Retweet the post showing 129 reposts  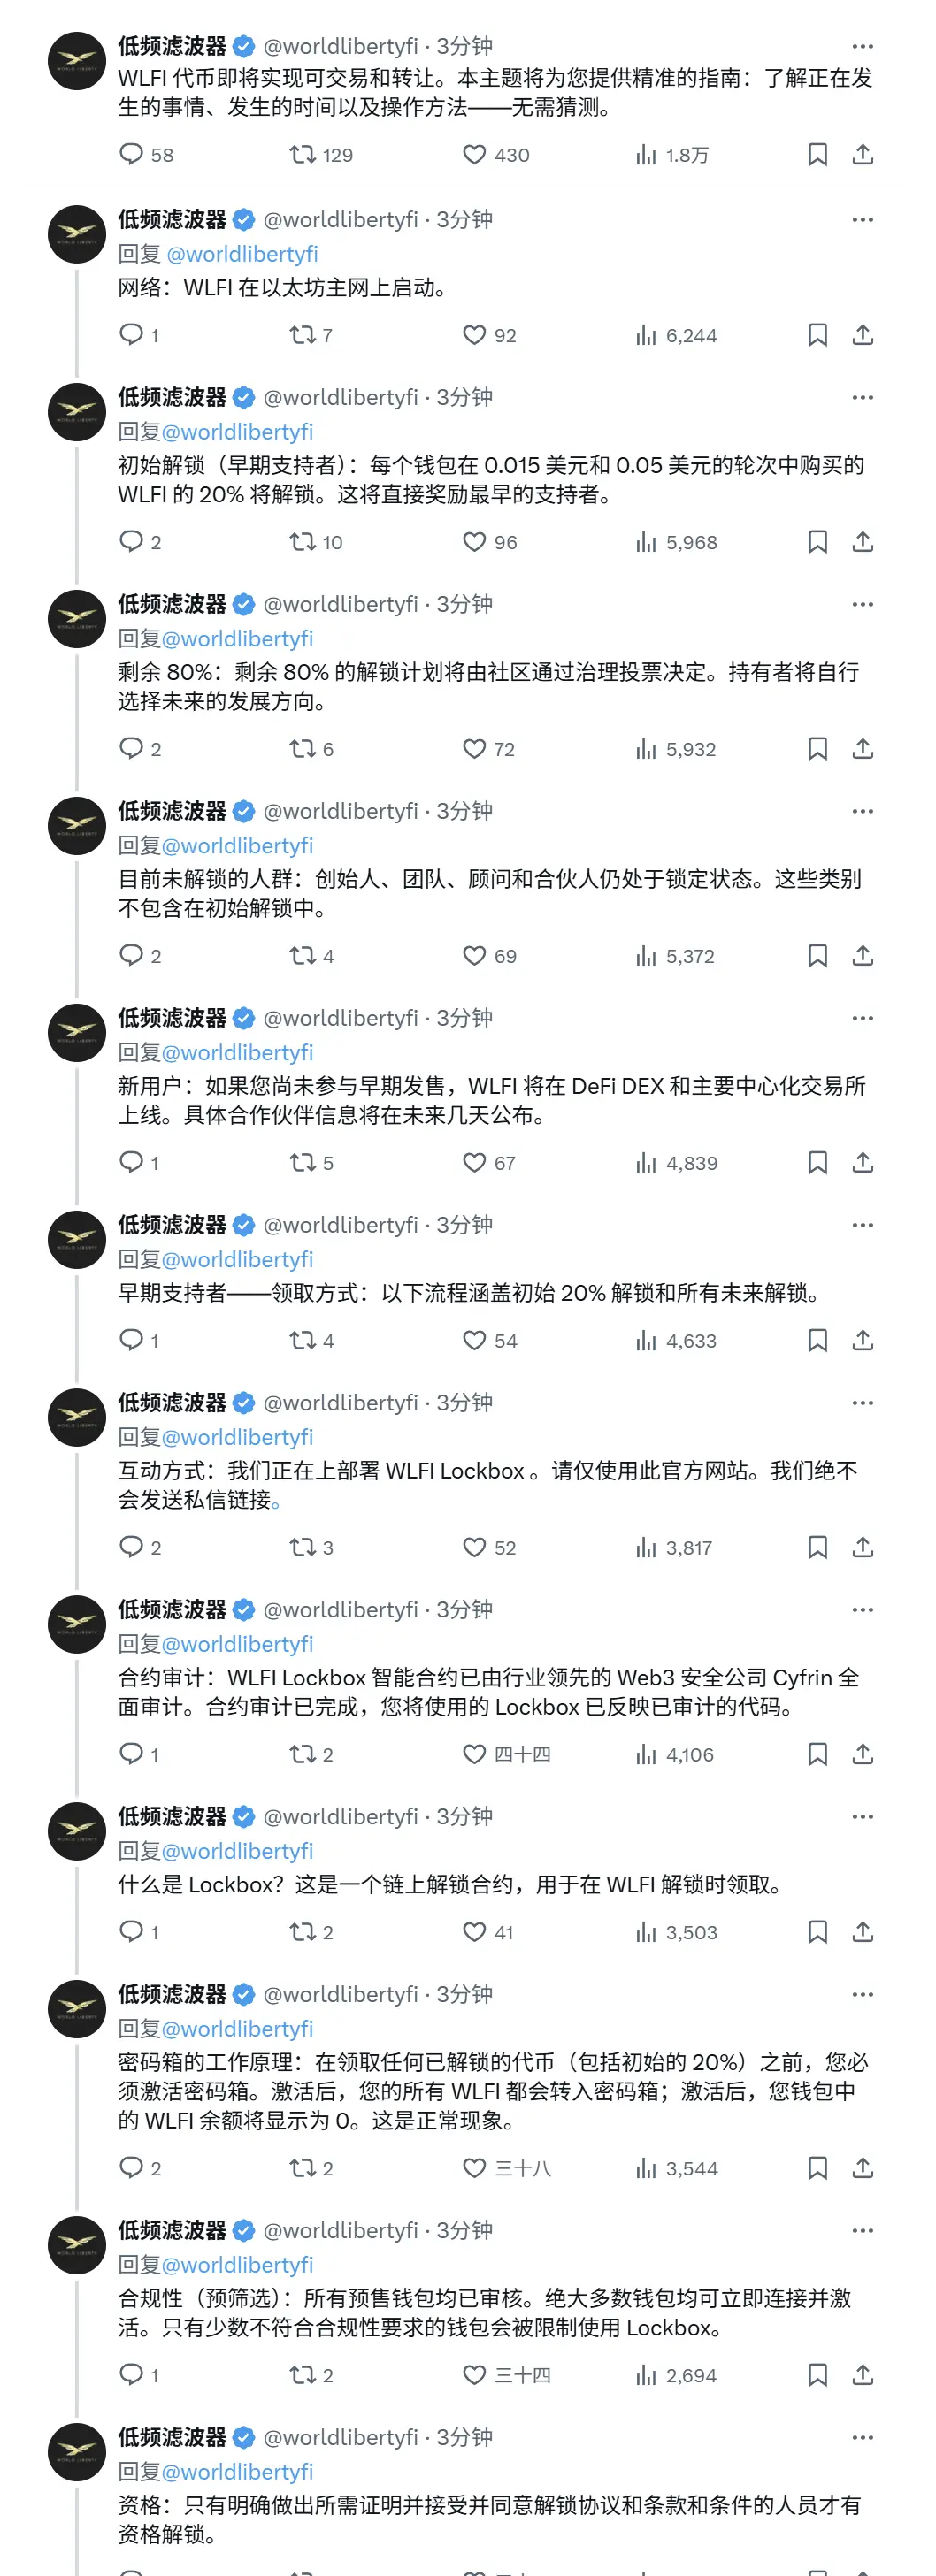pyautogui.click(x=320, y=155)
